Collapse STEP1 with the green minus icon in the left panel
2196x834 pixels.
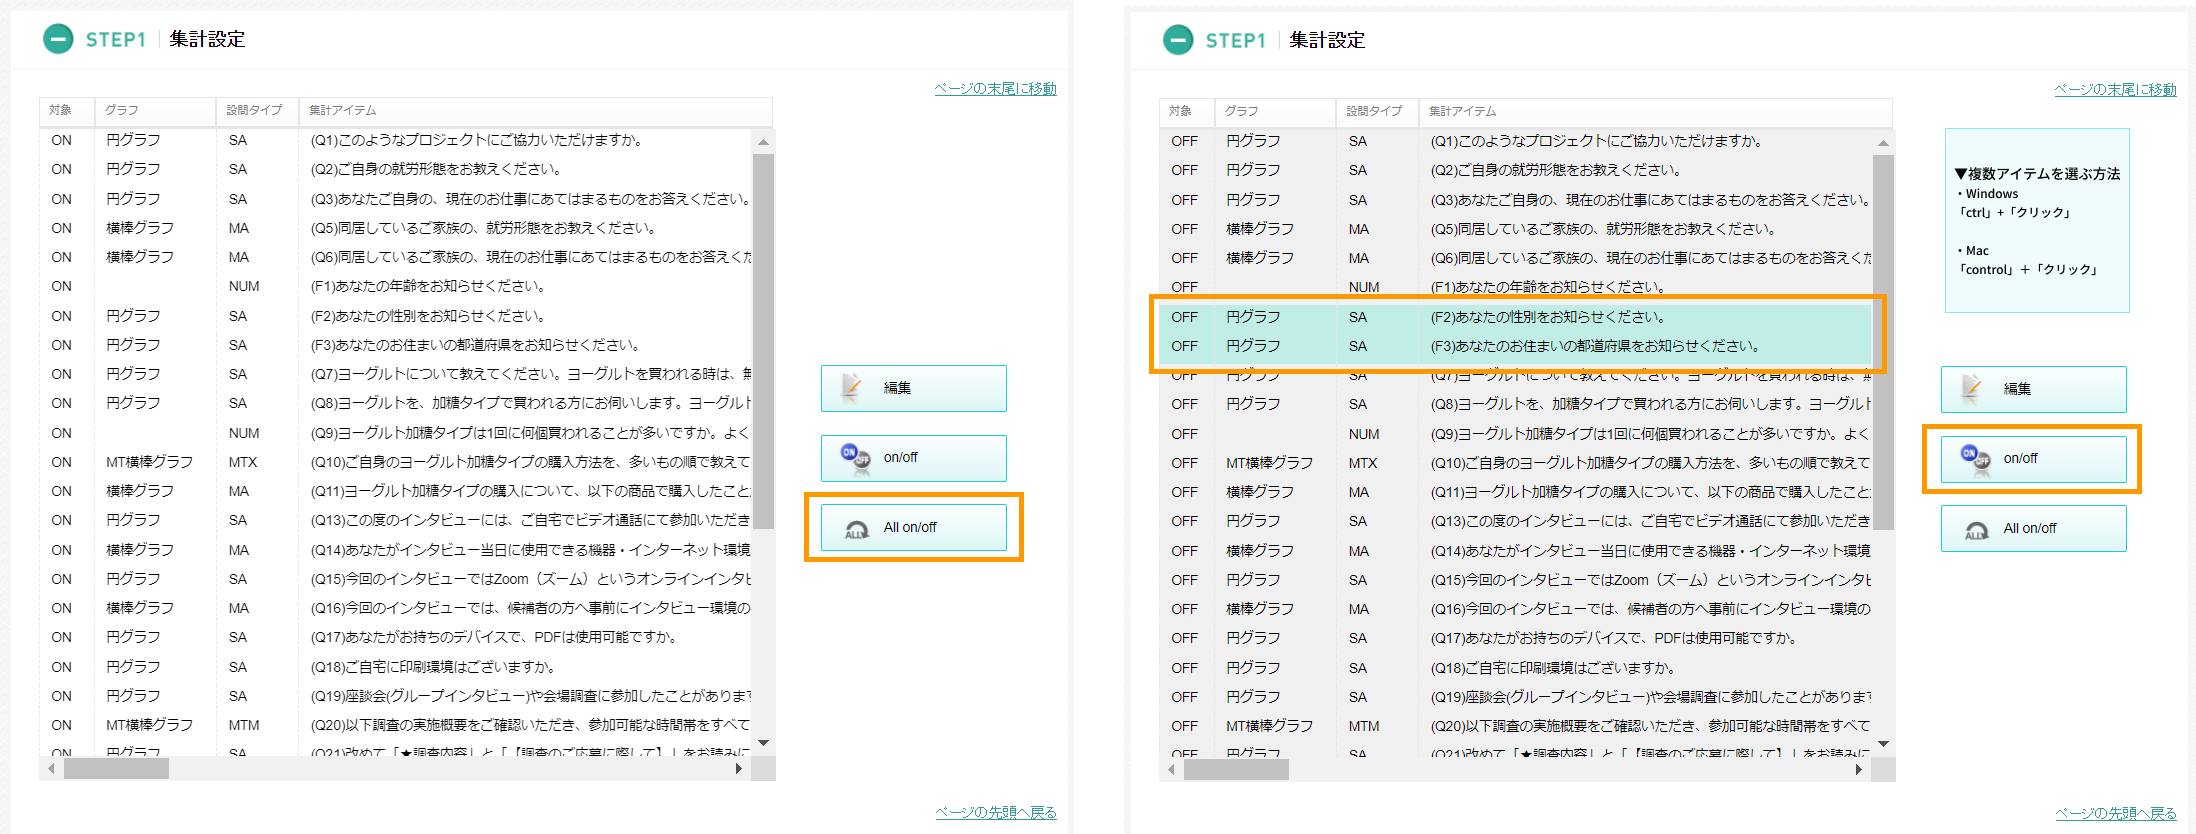pos(58,39)
